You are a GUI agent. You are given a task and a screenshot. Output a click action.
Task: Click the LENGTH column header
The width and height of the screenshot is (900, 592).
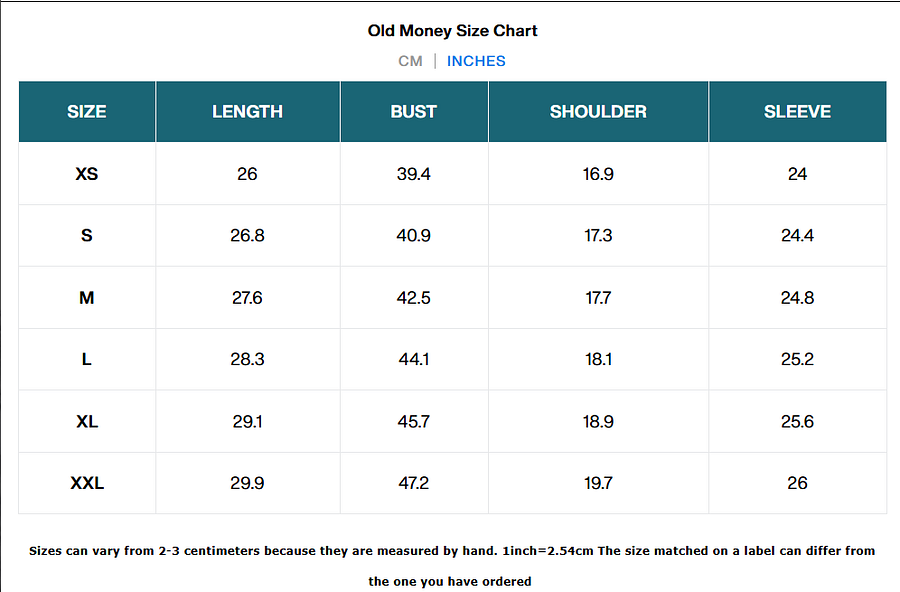[x=247, y=112]
